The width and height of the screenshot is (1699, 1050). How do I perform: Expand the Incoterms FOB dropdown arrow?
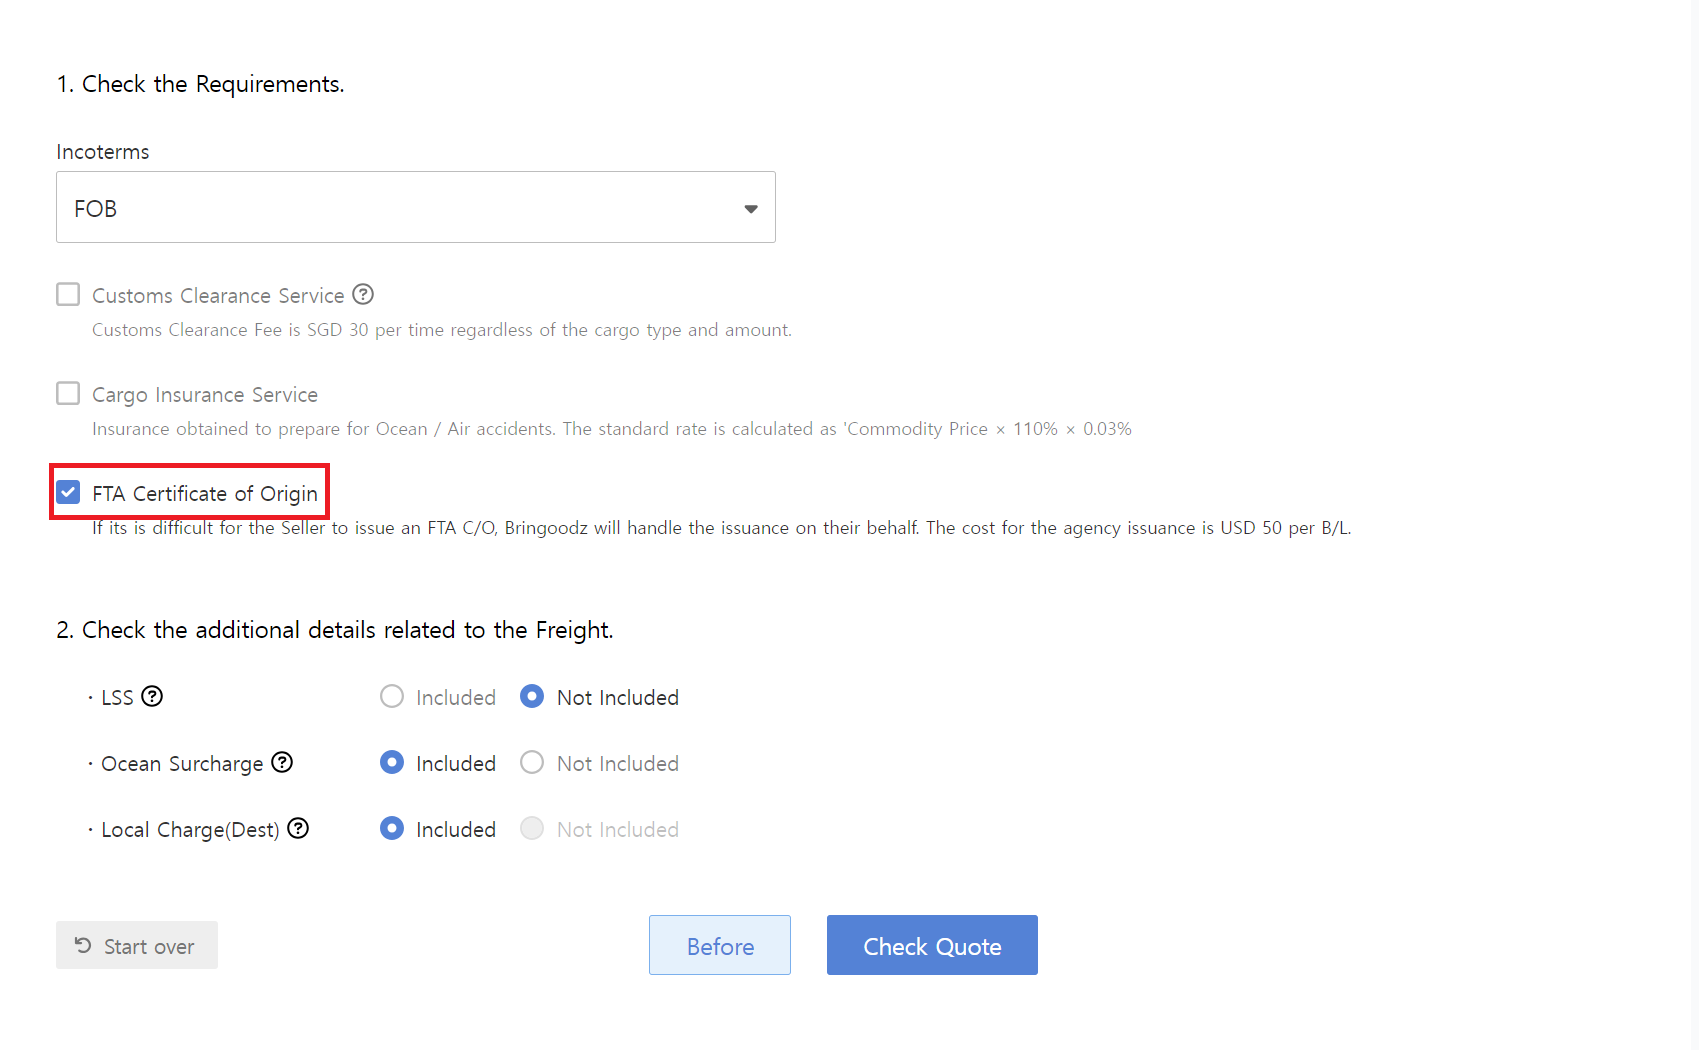click(750, 208)
